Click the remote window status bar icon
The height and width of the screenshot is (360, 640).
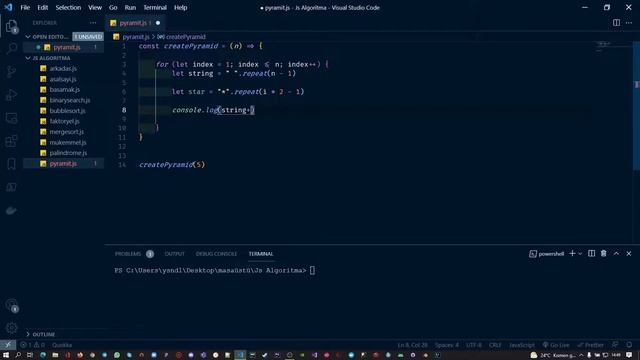pyautogui.click(x=8, y=345)
